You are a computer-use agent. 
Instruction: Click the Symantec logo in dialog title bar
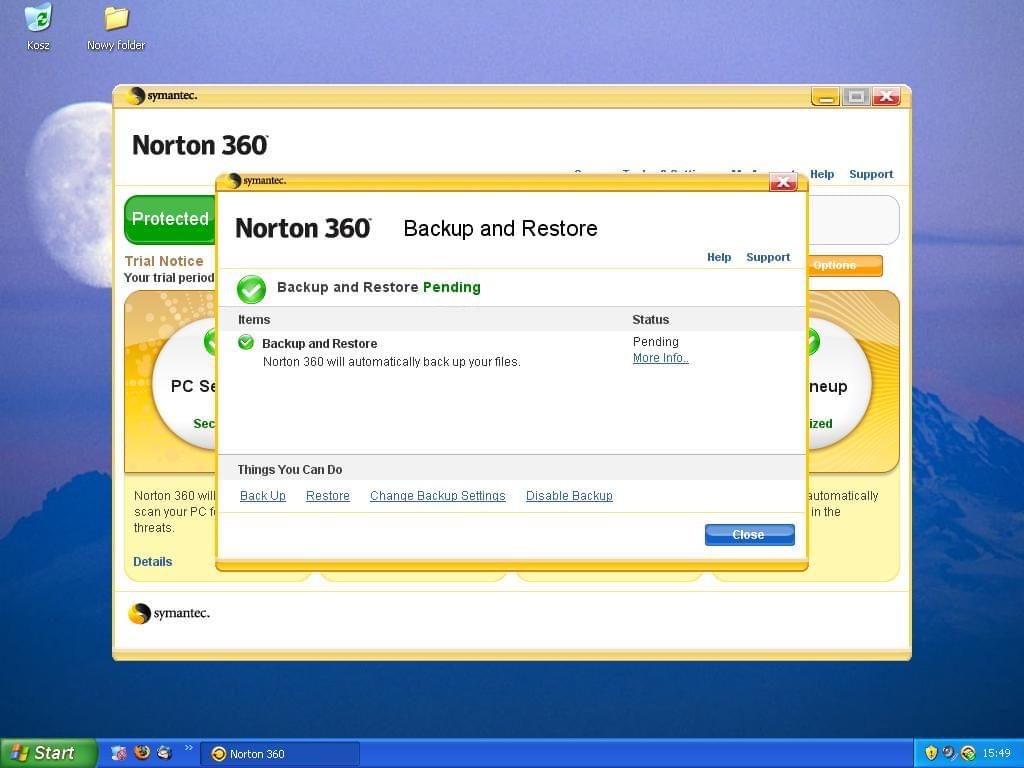coord(257,181)
